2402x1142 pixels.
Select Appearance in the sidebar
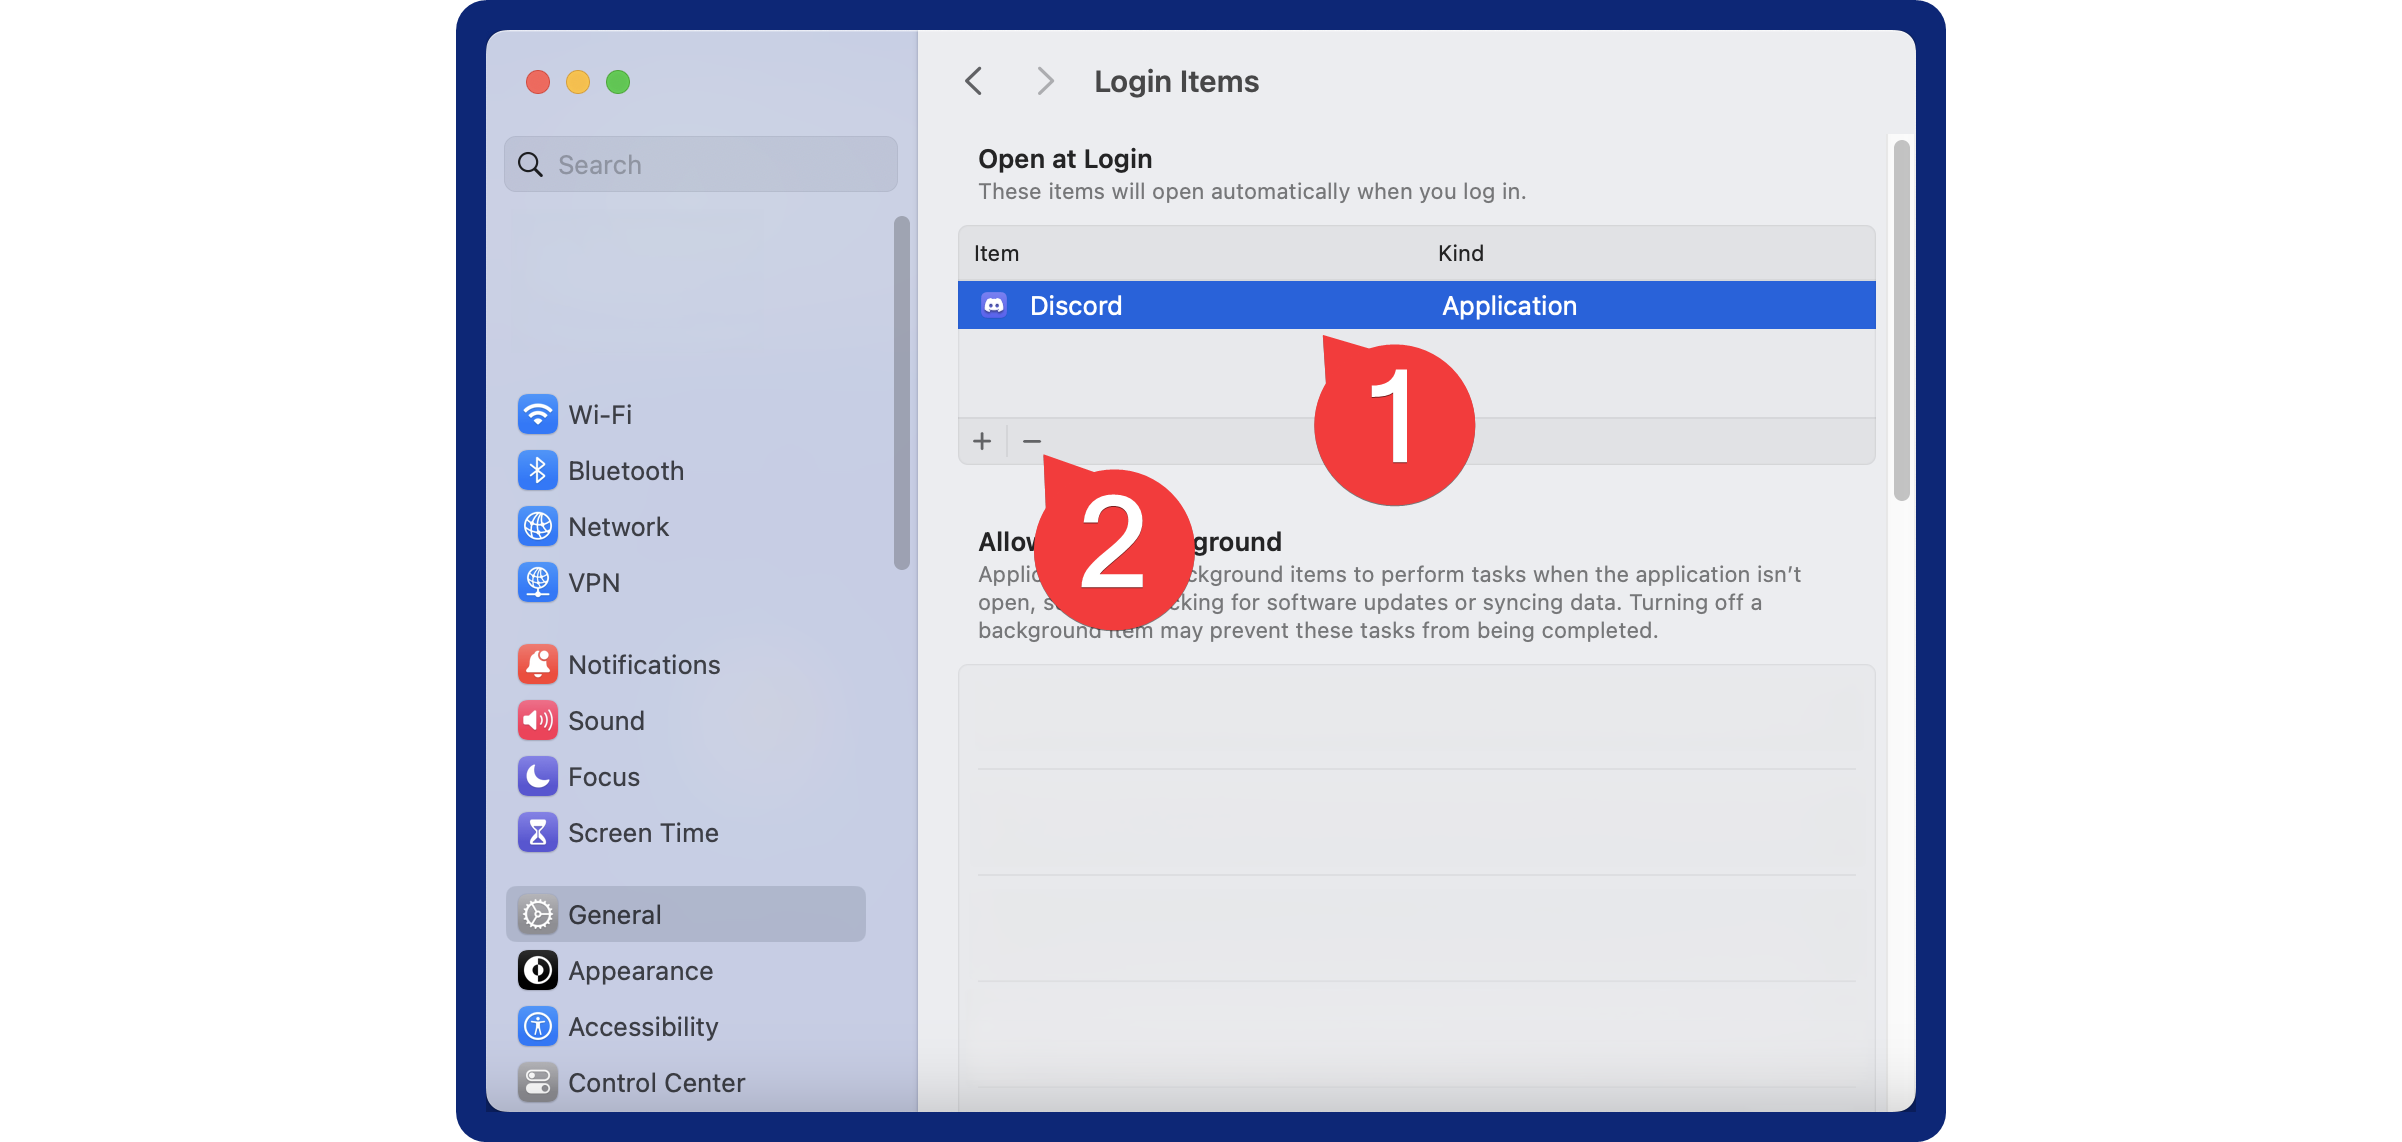point(639,969)
